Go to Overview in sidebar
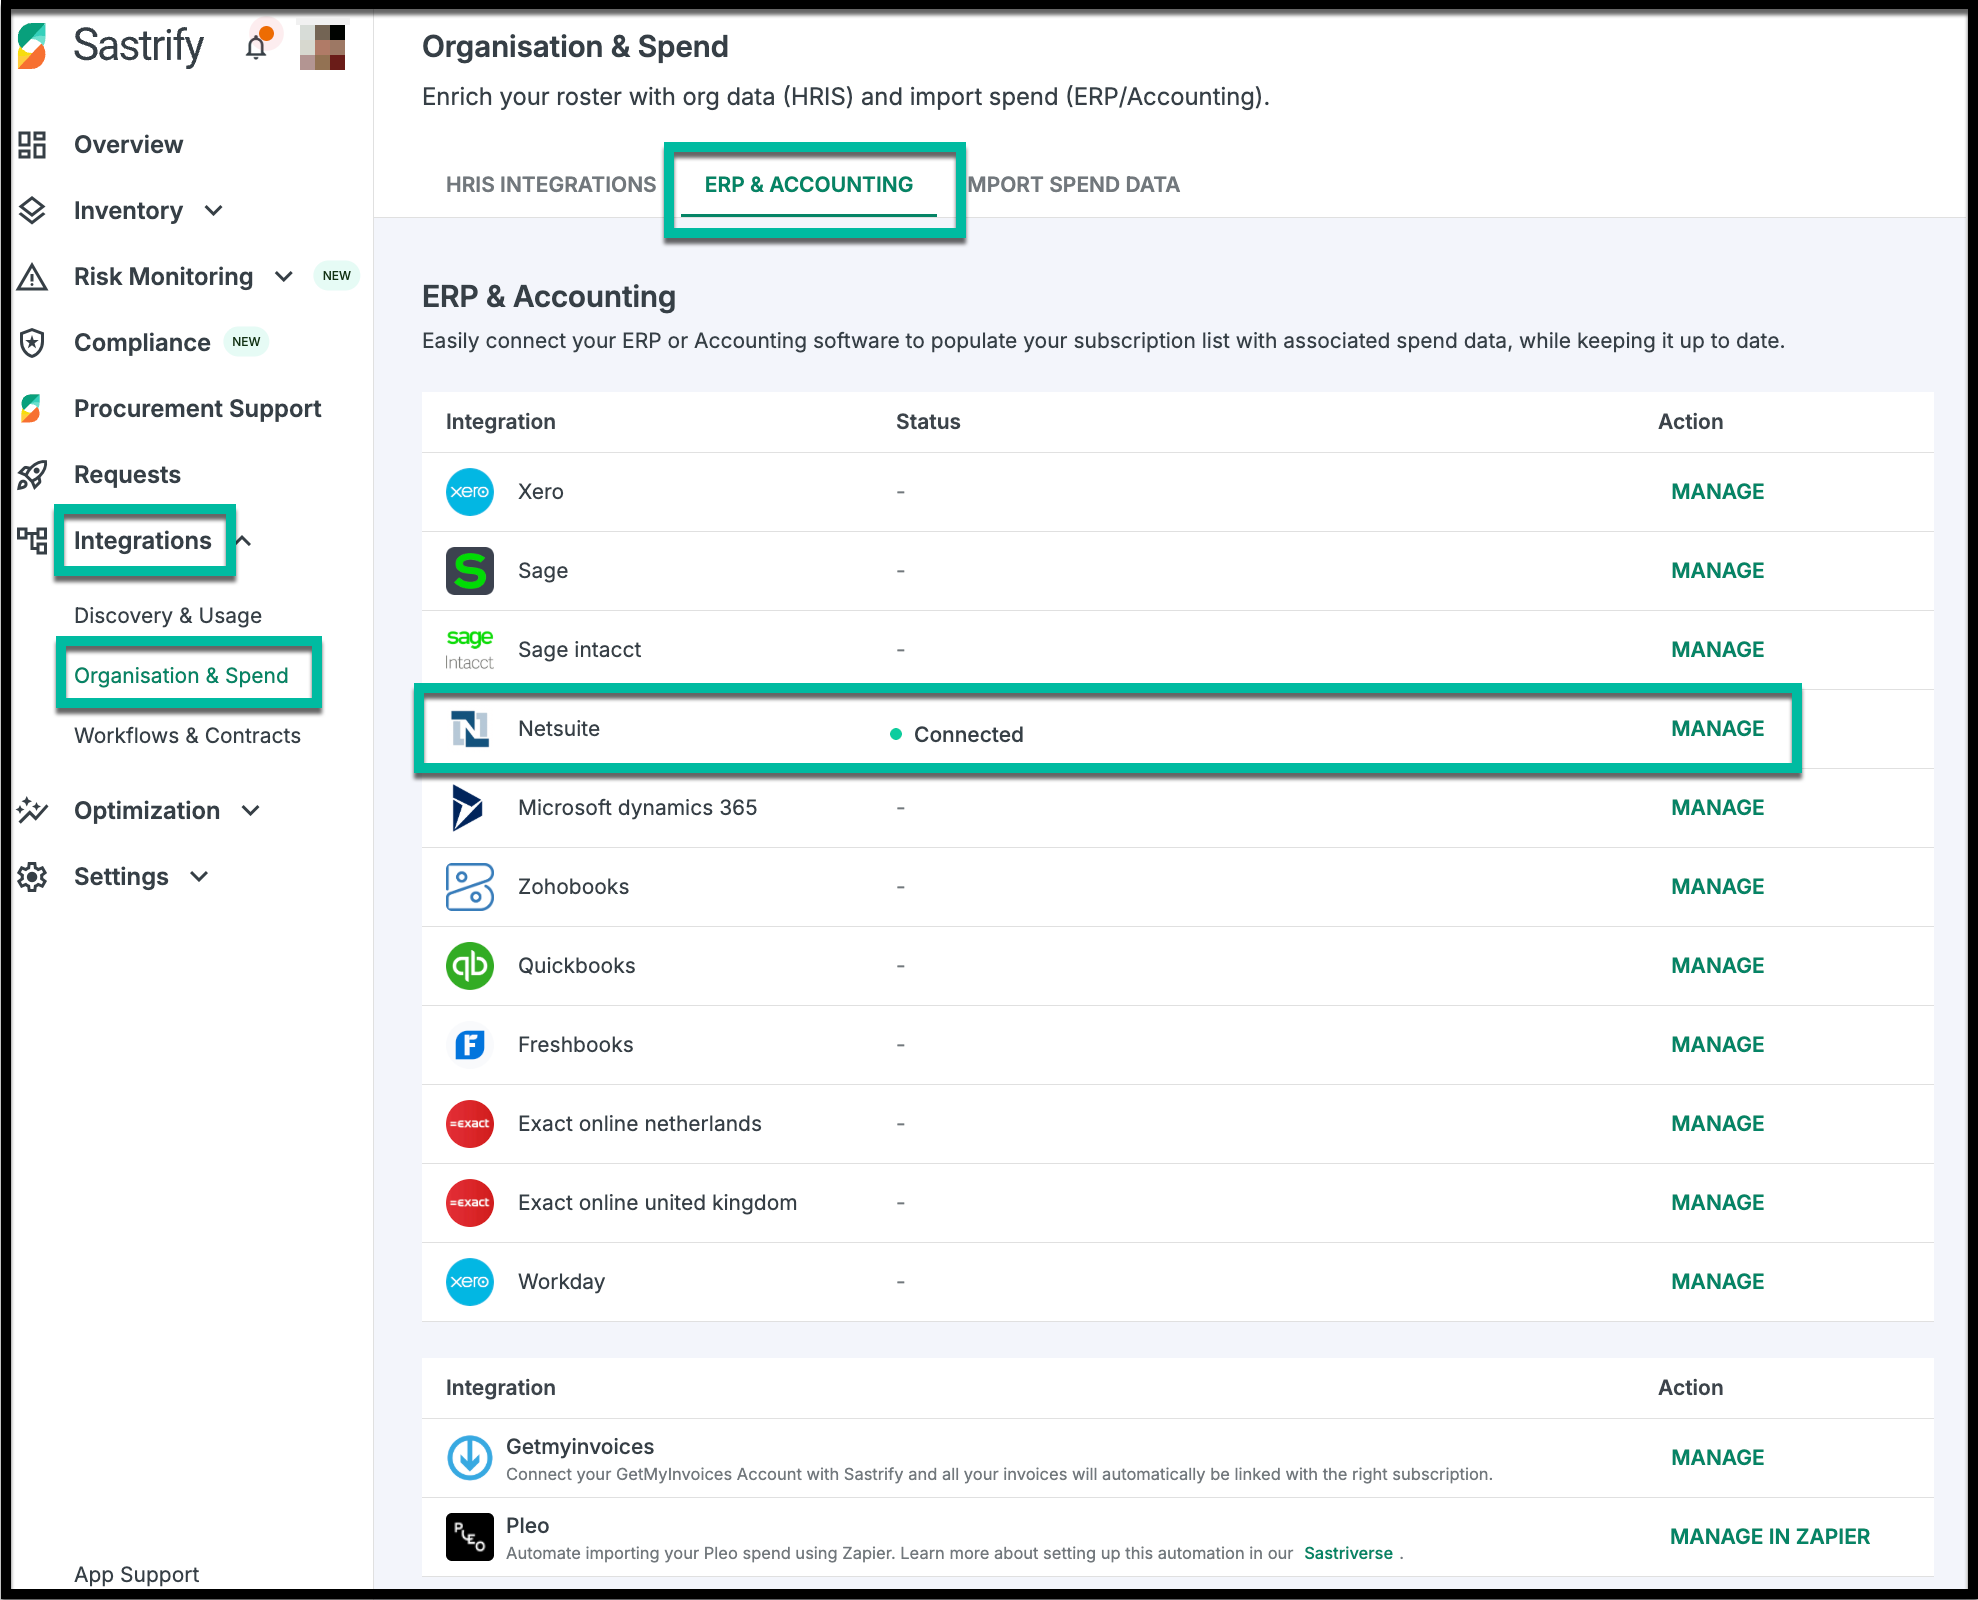 click(129, 145)
